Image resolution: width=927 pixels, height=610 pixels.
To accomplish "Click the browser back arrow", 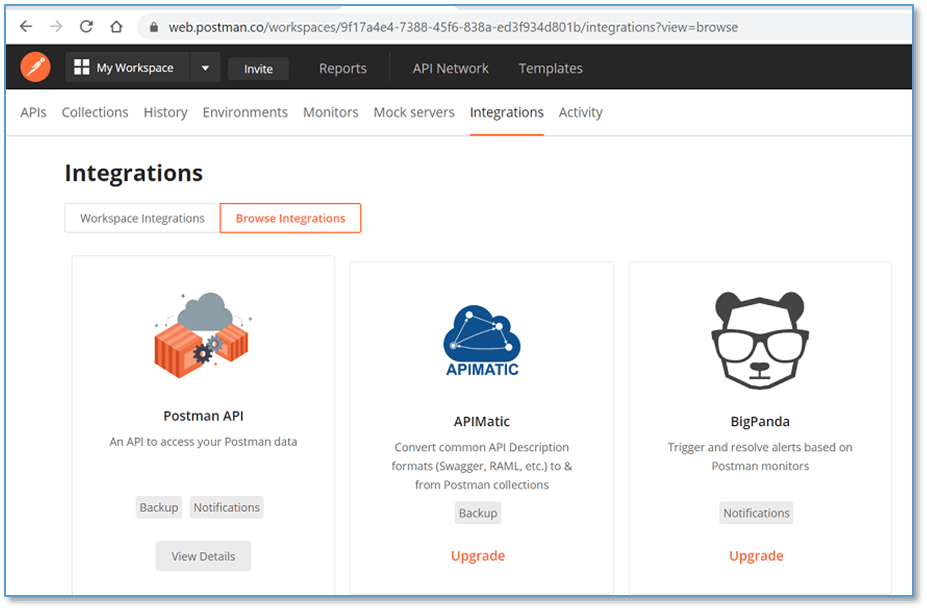I will (x=26, y=27).
